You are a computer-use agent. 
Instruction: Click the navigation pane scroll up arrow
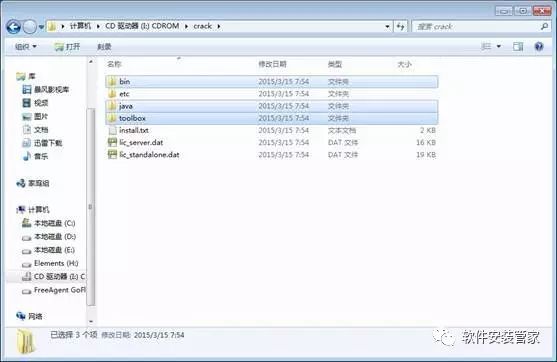pyautogui.click(x=91, y=61)
